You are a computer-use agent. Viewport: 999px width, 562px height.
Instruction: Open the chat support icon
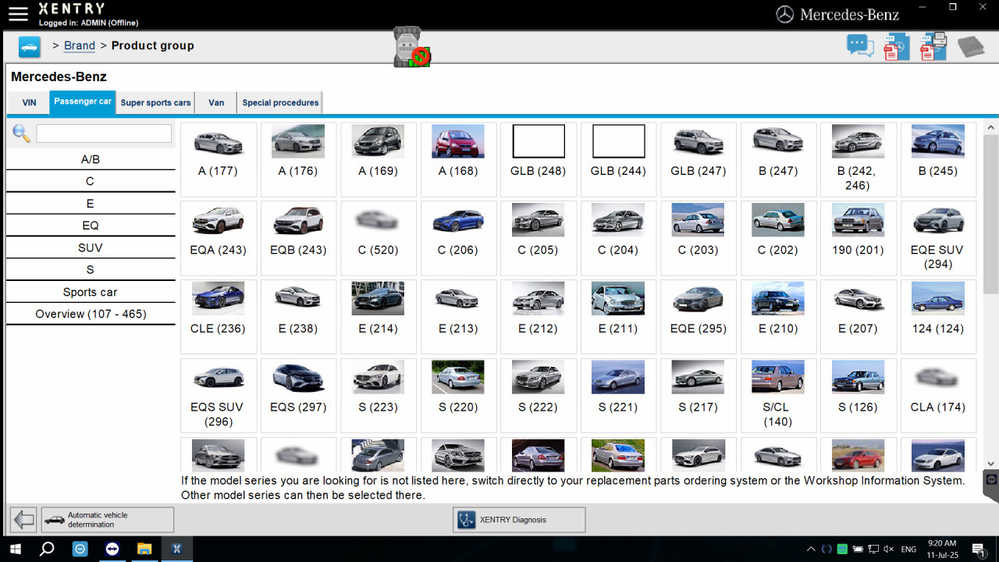coord(859,46)
